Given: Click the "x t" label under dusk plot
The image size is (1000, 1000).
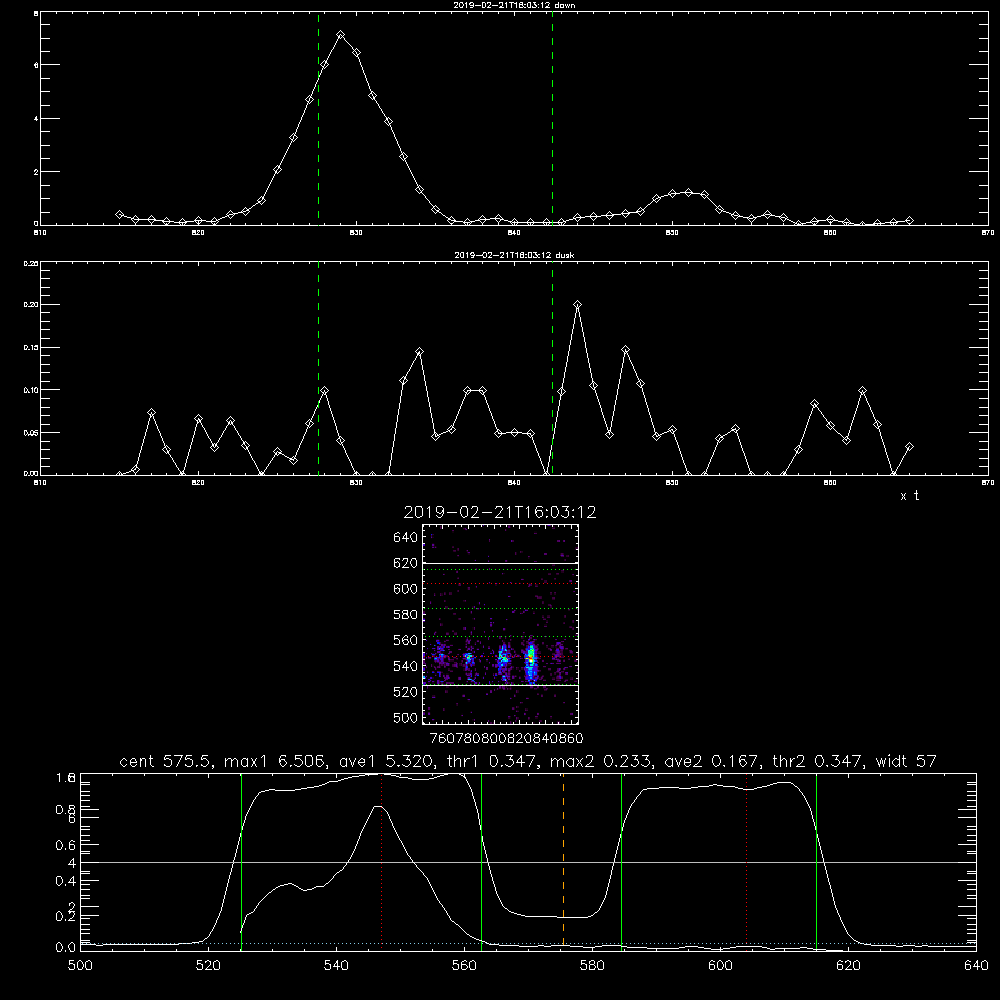Looking at the screenshot, I should [909, 496].
